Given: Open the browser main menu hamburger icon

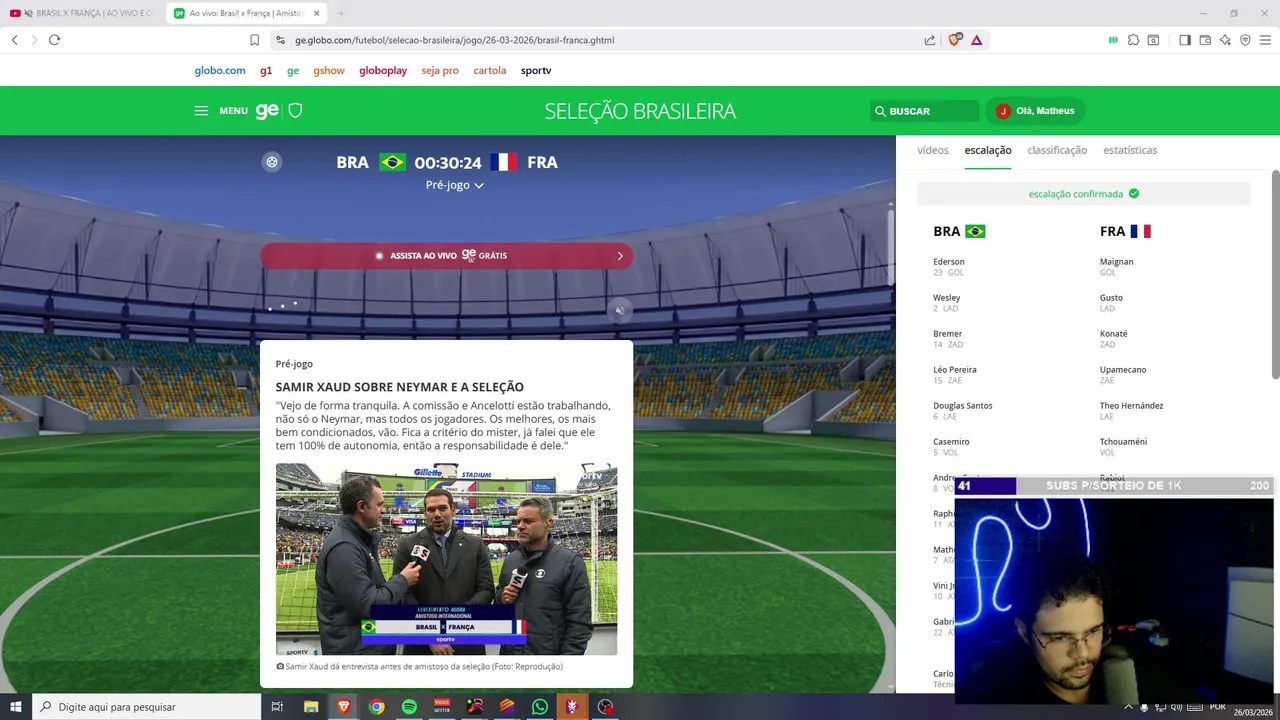Looking at the screenshot, I should pyautogui.click(x=1265, y=40).
